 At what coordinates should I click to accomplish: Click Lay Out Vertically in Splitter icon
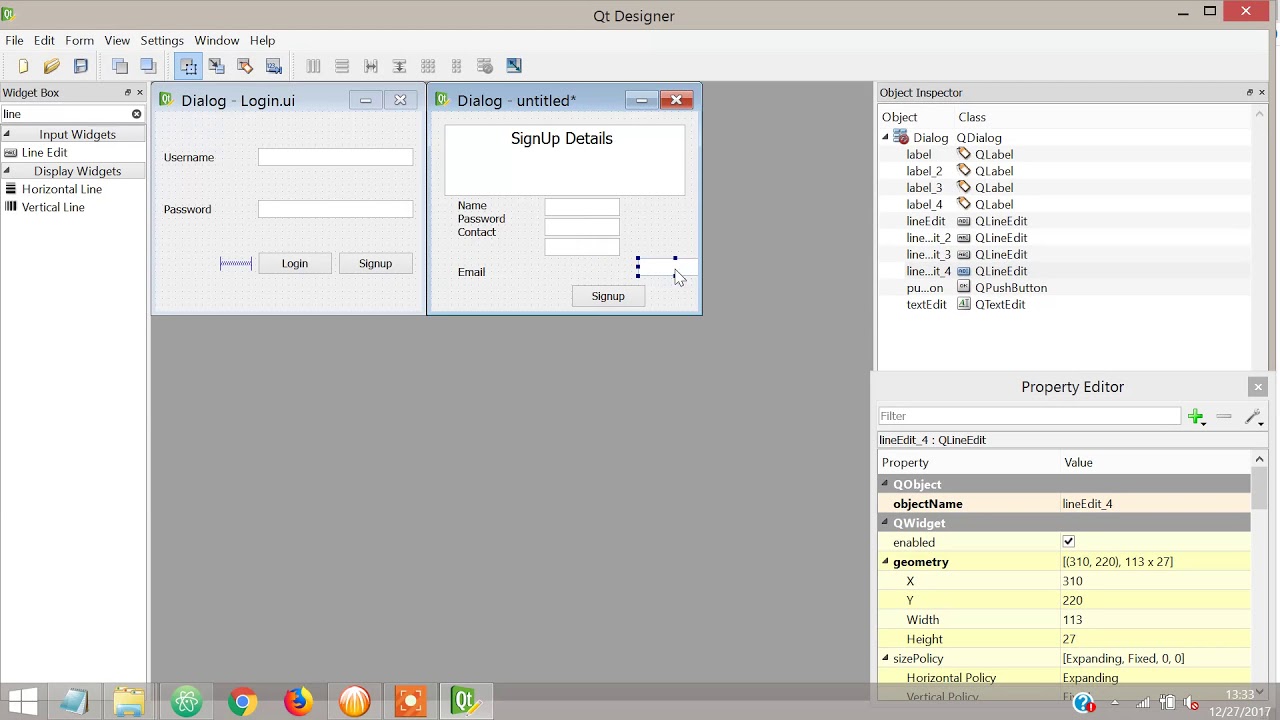click(399, 66)
